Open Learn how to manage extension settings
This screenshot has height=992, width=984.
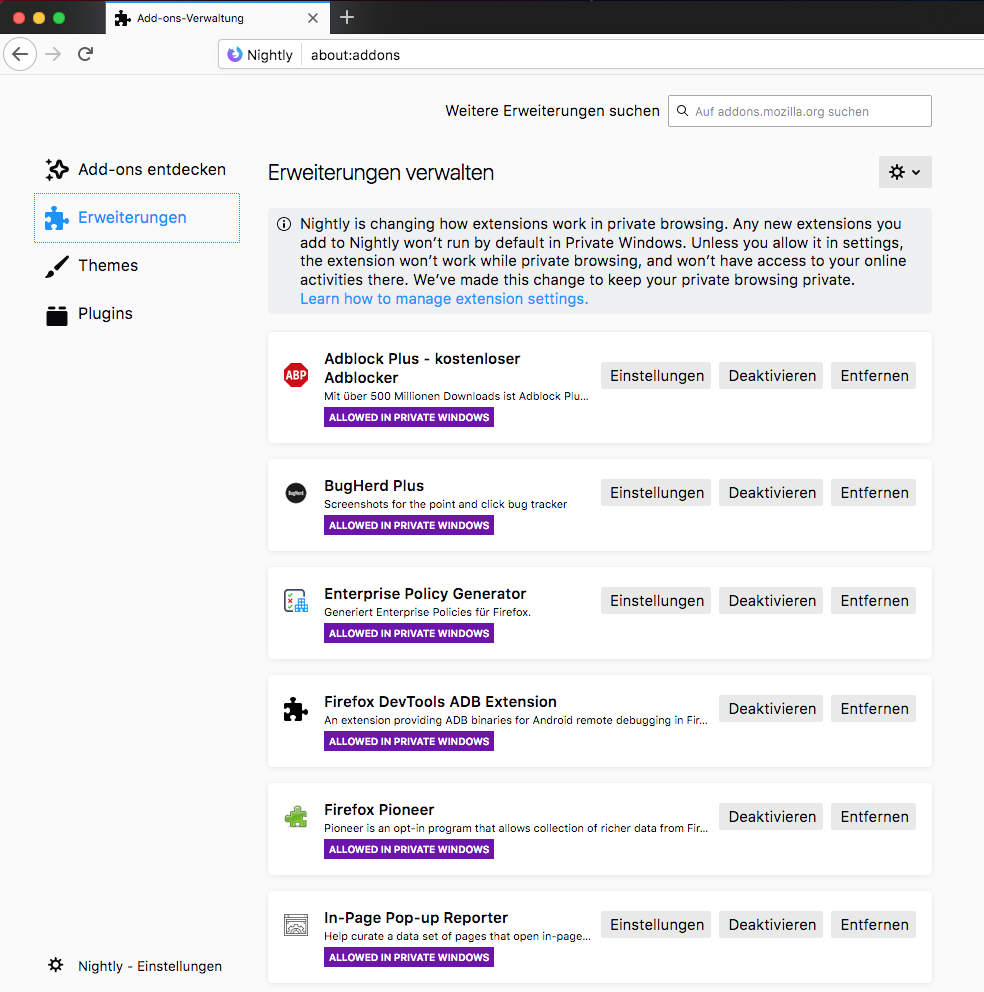(444, 299)
